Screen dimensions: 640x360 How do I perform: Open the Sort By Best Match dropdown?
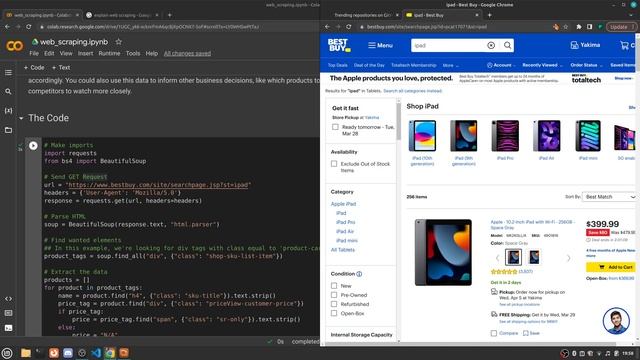pos(609,197)
